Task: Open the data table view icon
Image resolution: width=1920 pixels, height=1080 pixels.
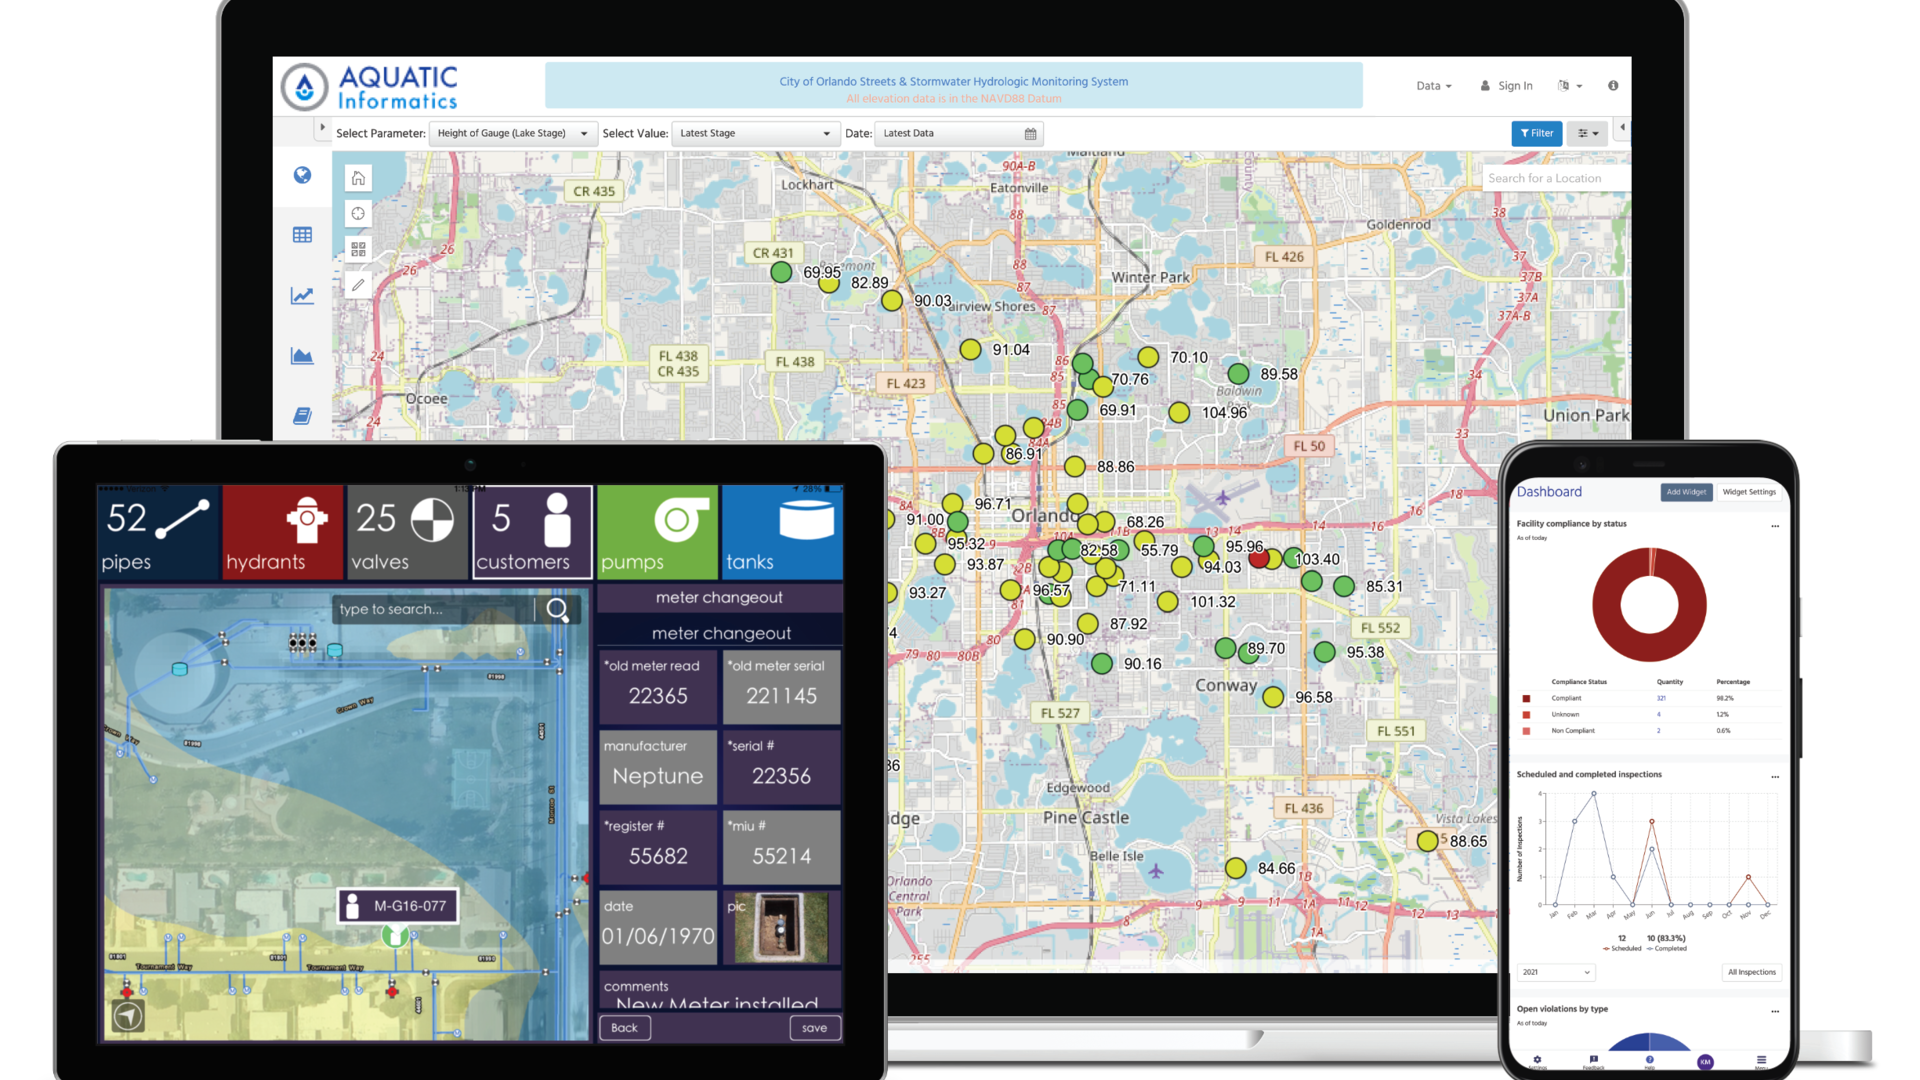Action: click(x=302, y=235)
